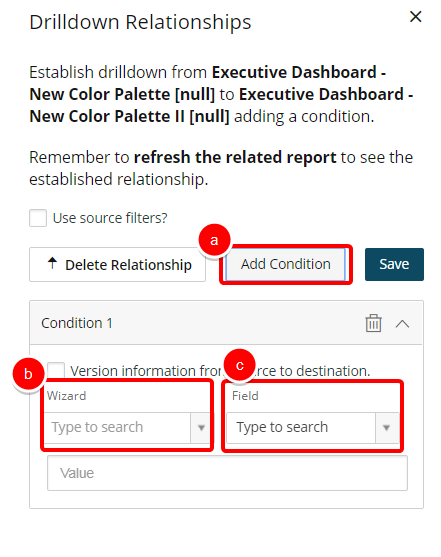
Task: Click the Condition 1 header title
Action: click(x=77, y=323)
